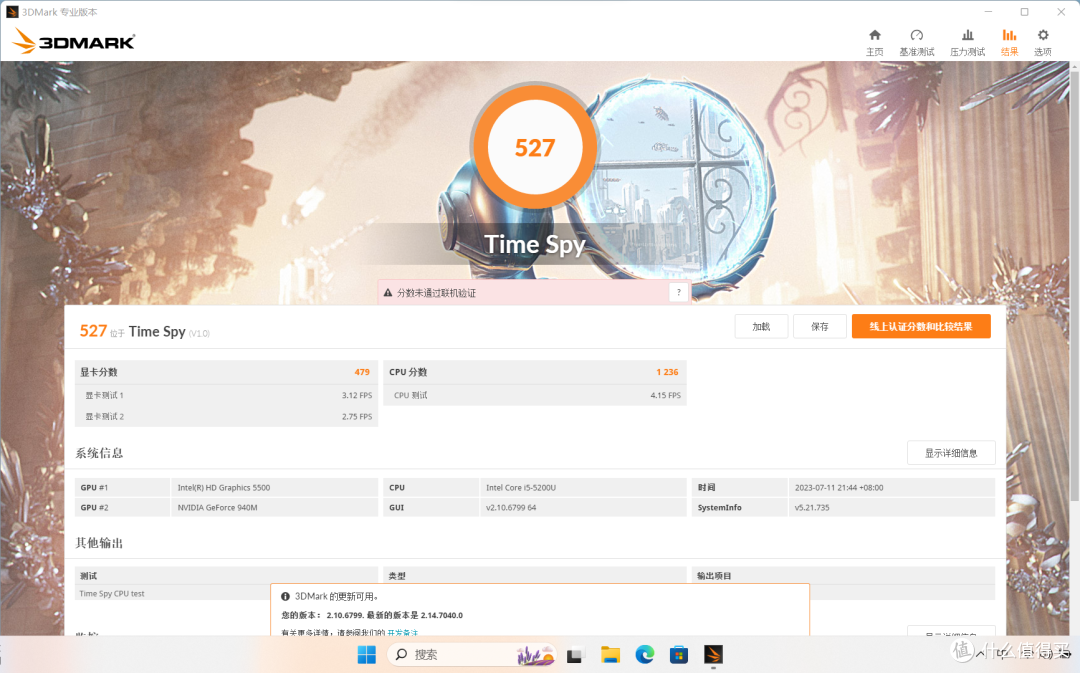Launch Microsoft Store from the taskbar
Viewport: 1080px width, 673px height.
tap(679, 655)
